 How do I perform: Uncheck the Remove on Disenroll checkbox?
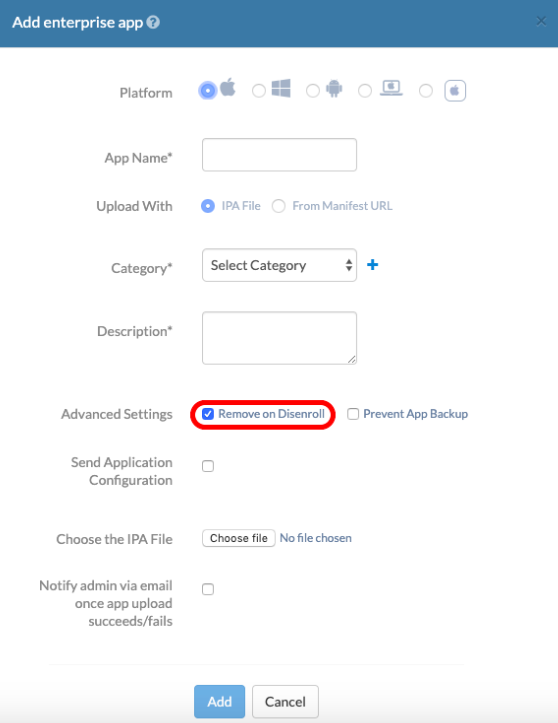[x=208, y=414]
